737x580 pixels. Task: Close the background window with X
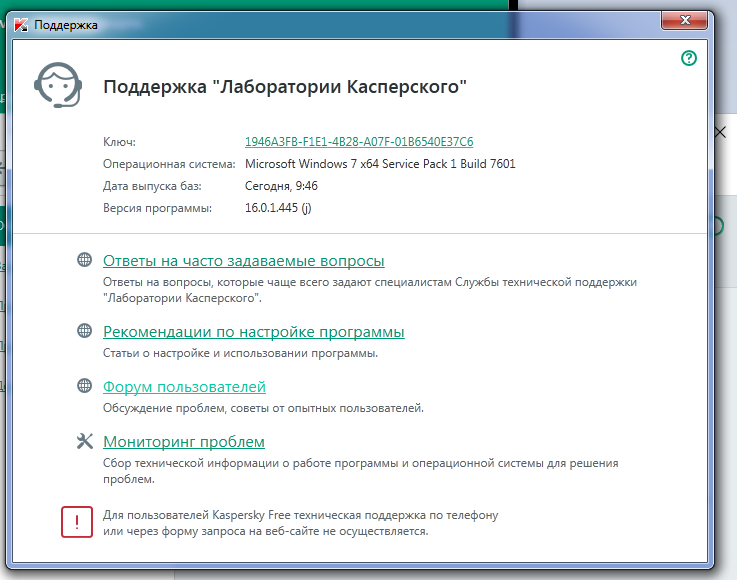pyautogui.click(x=721, y=132)
